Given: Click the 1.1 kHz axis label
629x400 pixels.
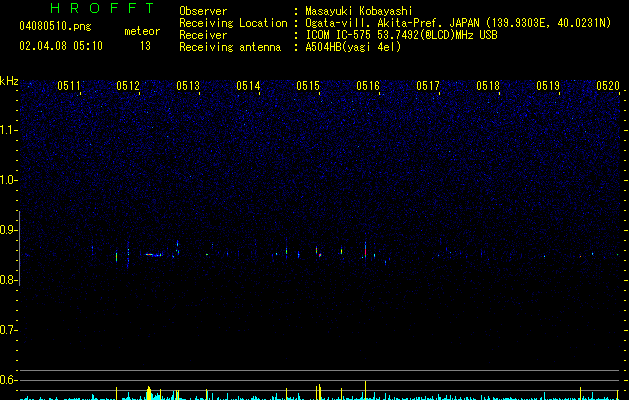Looking at the screenshot, I should click(x=8, y=130).
